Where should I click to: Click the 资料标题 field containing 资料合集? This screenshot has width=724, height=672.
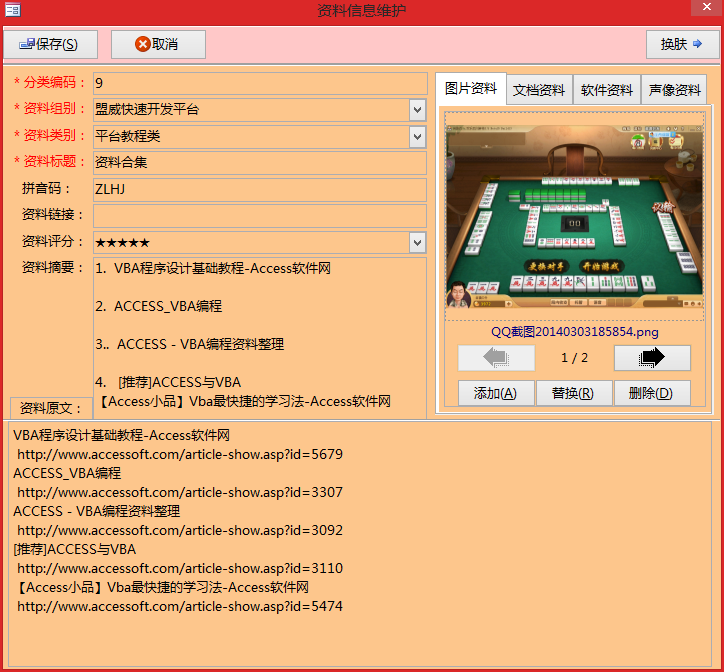260,163
